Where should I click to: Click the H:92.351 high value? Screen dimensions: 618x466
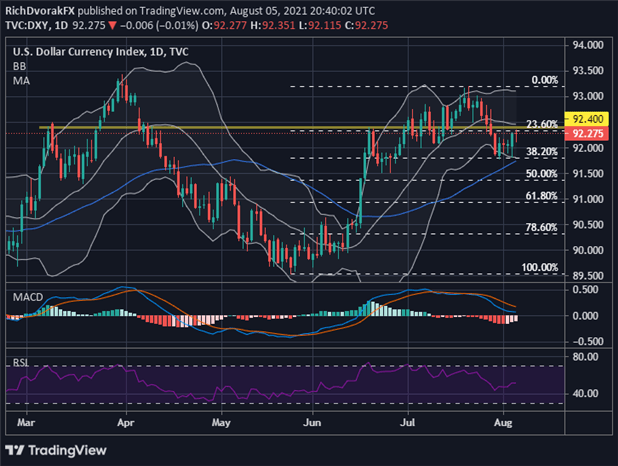(x=273, y=26)
